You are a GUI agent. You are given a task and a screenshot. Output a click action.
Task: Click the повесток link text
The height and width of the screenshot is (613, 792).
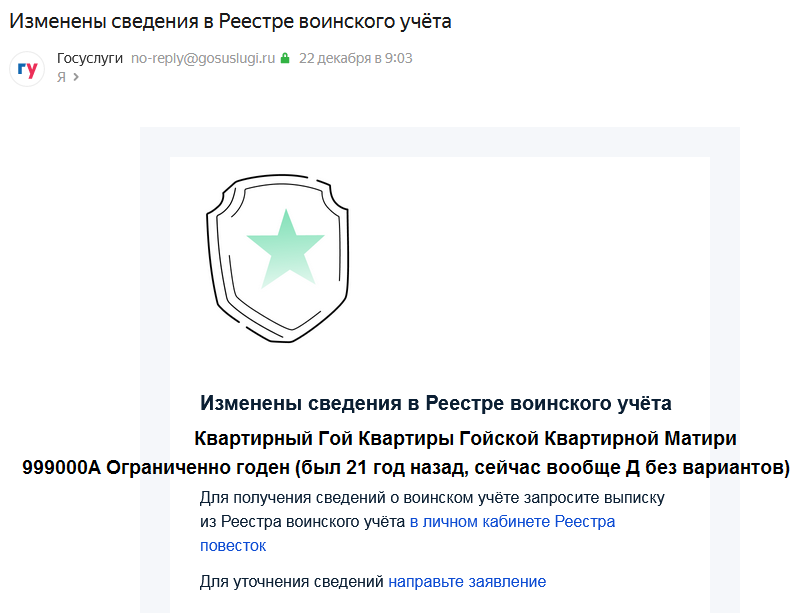pos(232,546)
